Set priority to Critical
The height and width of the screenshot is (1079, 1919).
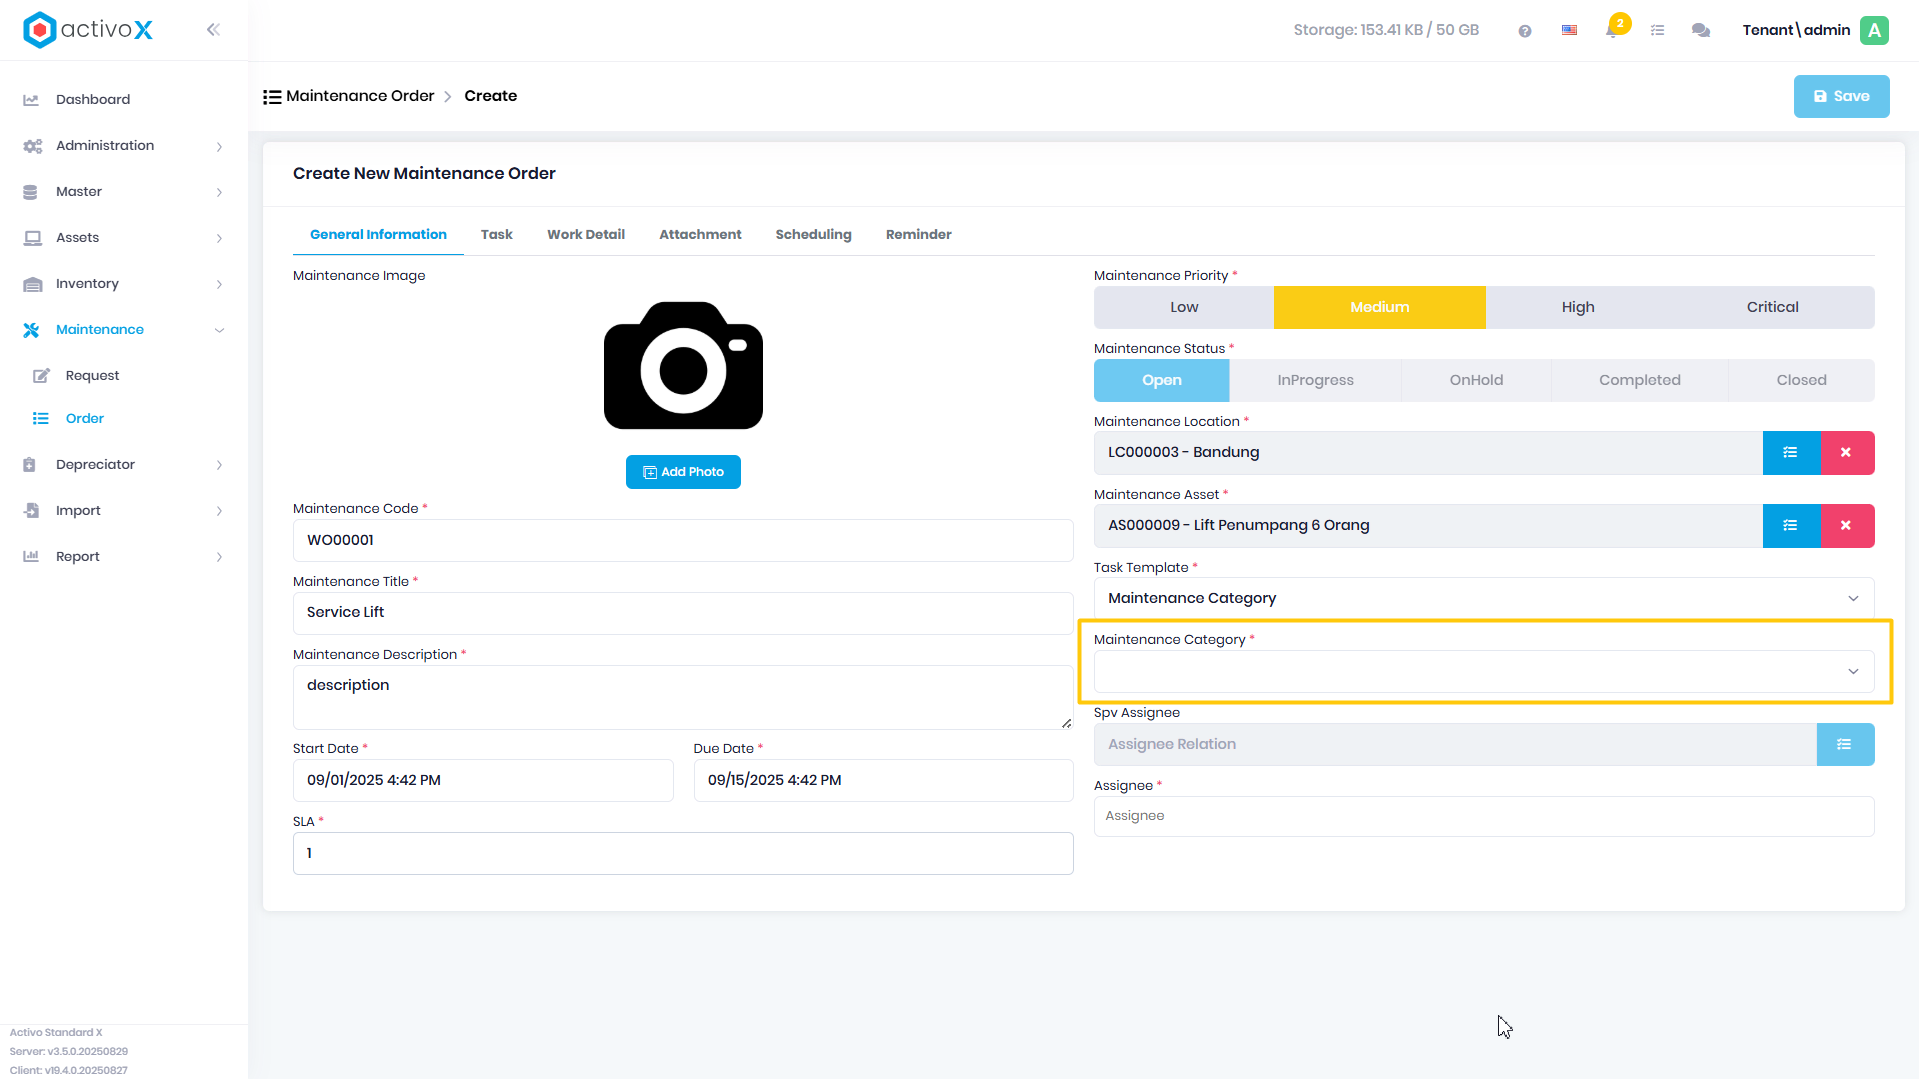pyautogui.click(x=1772, y=308)
